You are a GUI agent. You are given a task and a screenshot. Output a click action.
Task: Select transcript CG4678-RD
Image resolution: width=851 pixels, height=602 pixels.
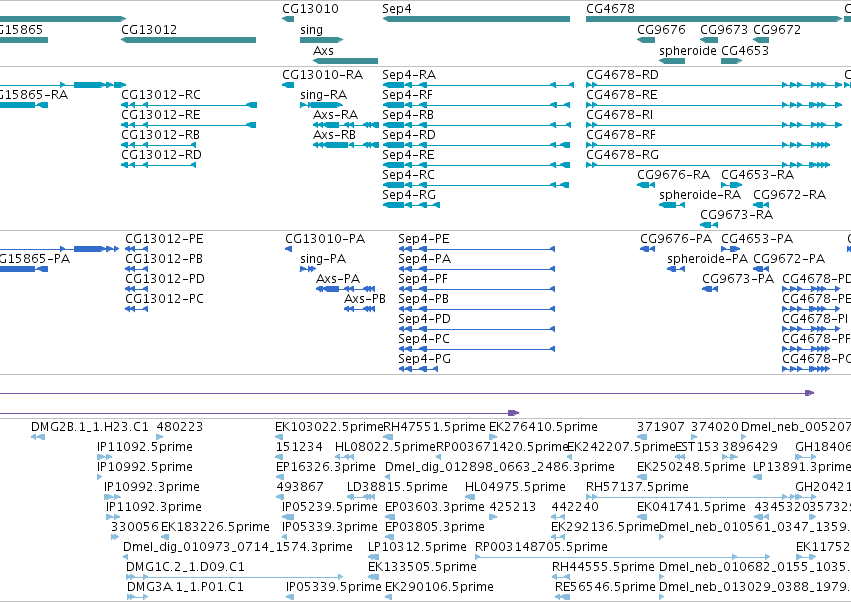tap(714, 85)
